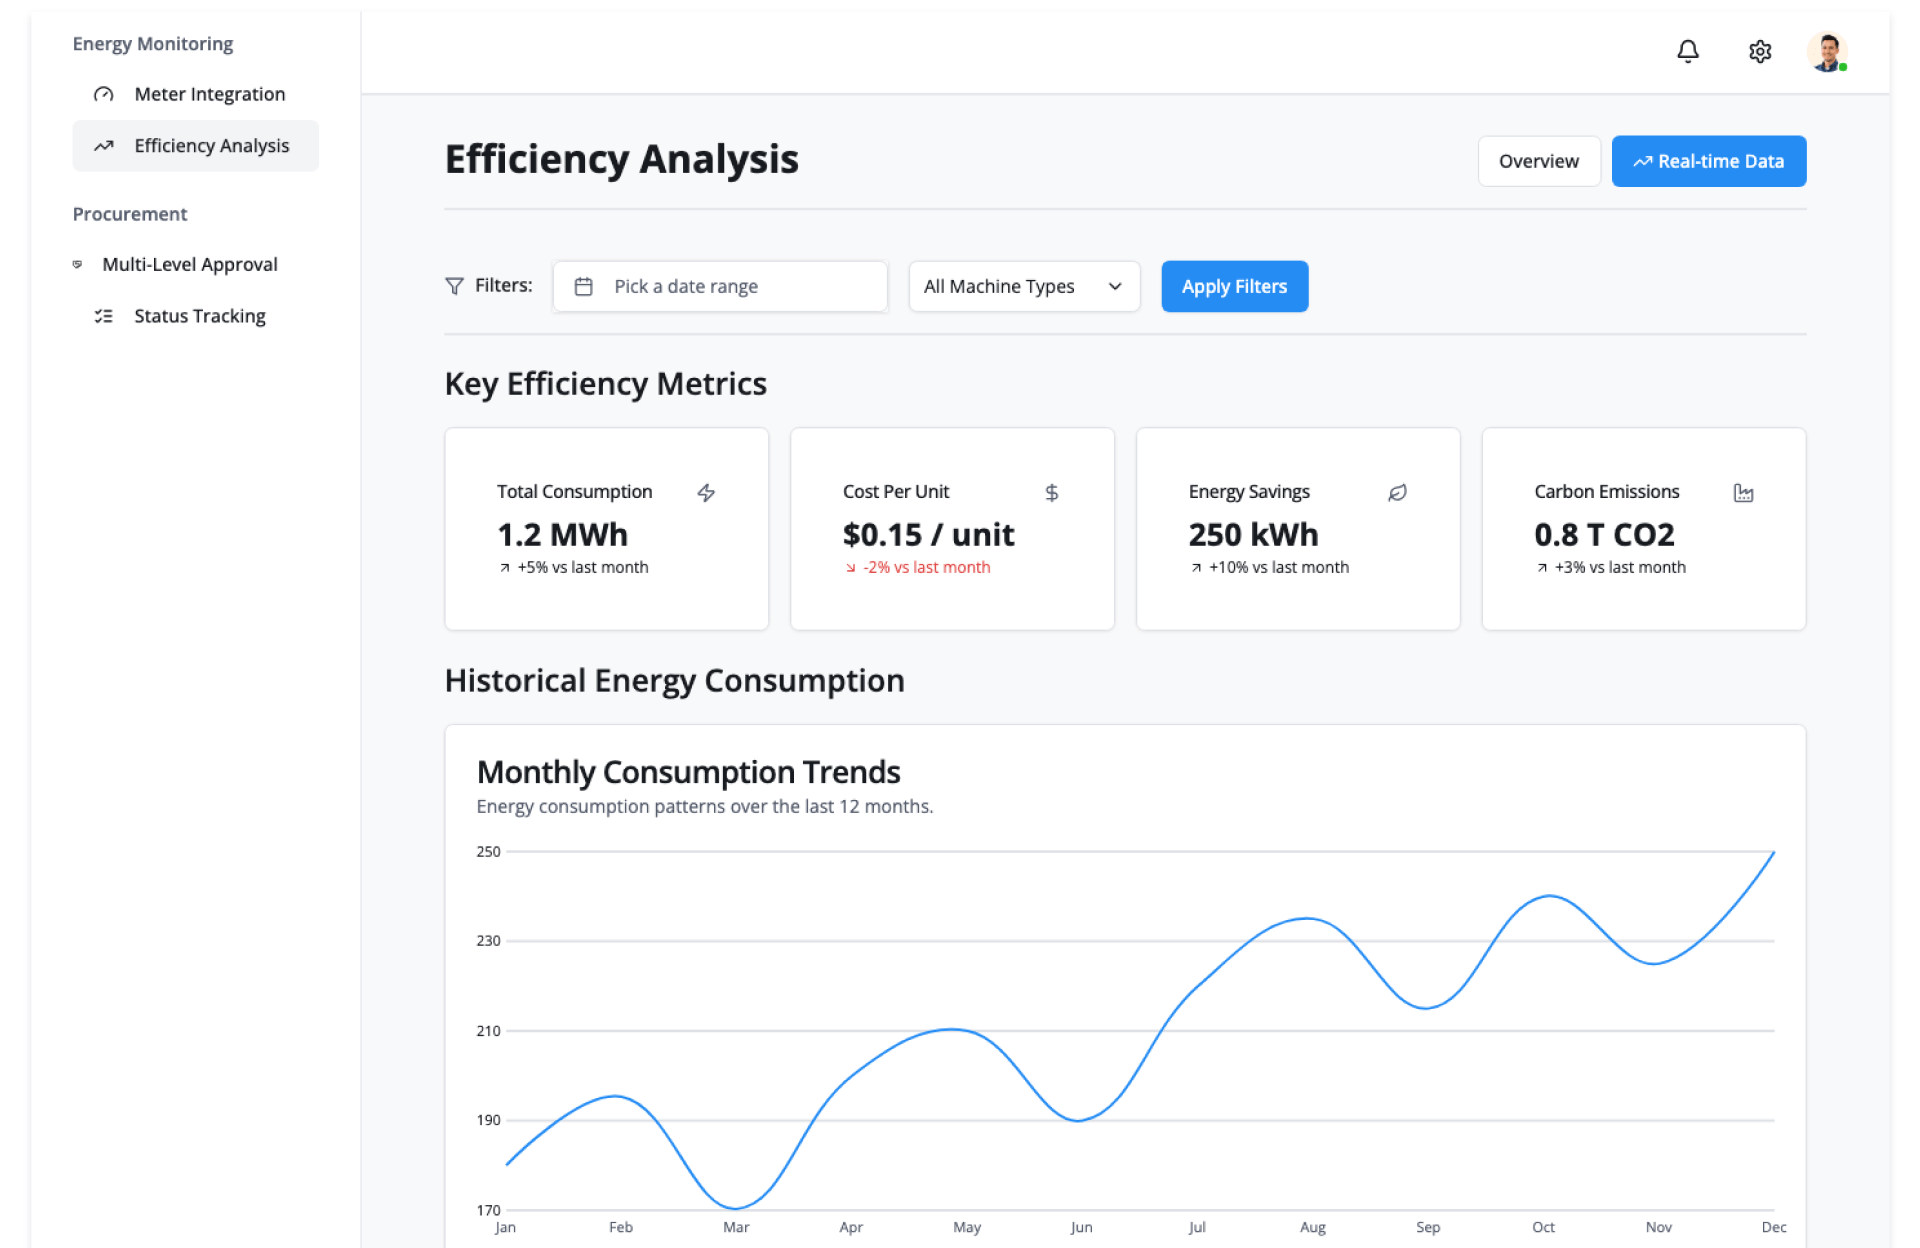Click the user profile avatar
The height and width of the screenshot is (1248, 1920).
[1826, 52]
